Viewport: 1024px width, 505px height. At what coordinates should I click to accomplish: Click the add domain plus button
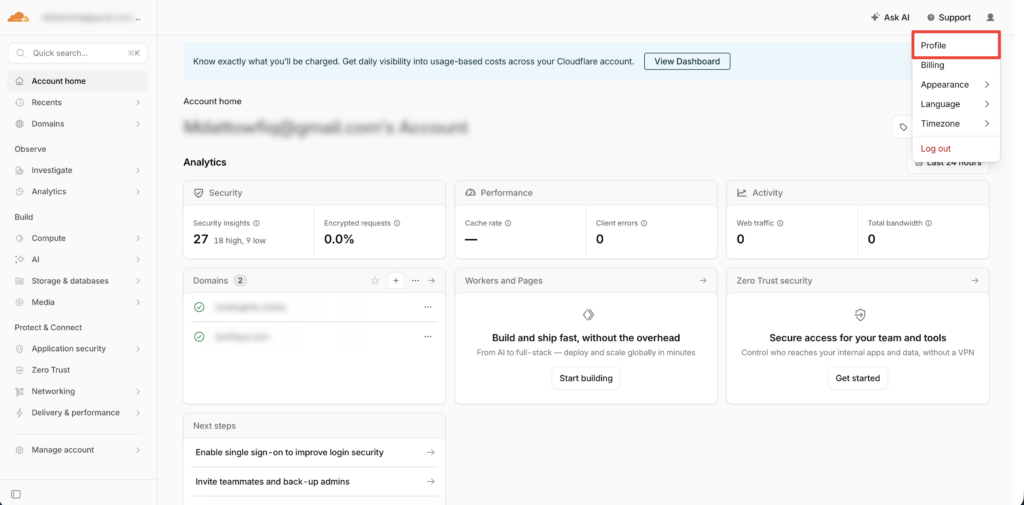tap(396, 281)
